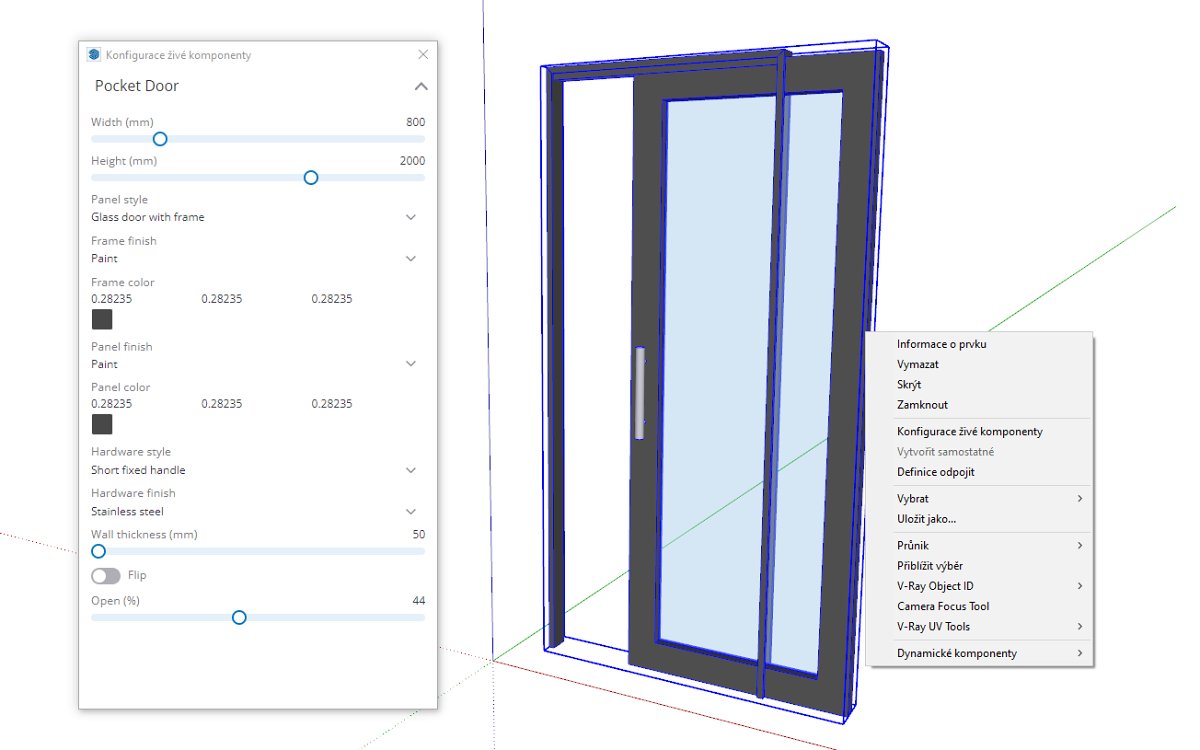The height and width of the screenshot is (750, 1200).
Task: Click the door handle in the 3D model
Action: pos(639,393)
